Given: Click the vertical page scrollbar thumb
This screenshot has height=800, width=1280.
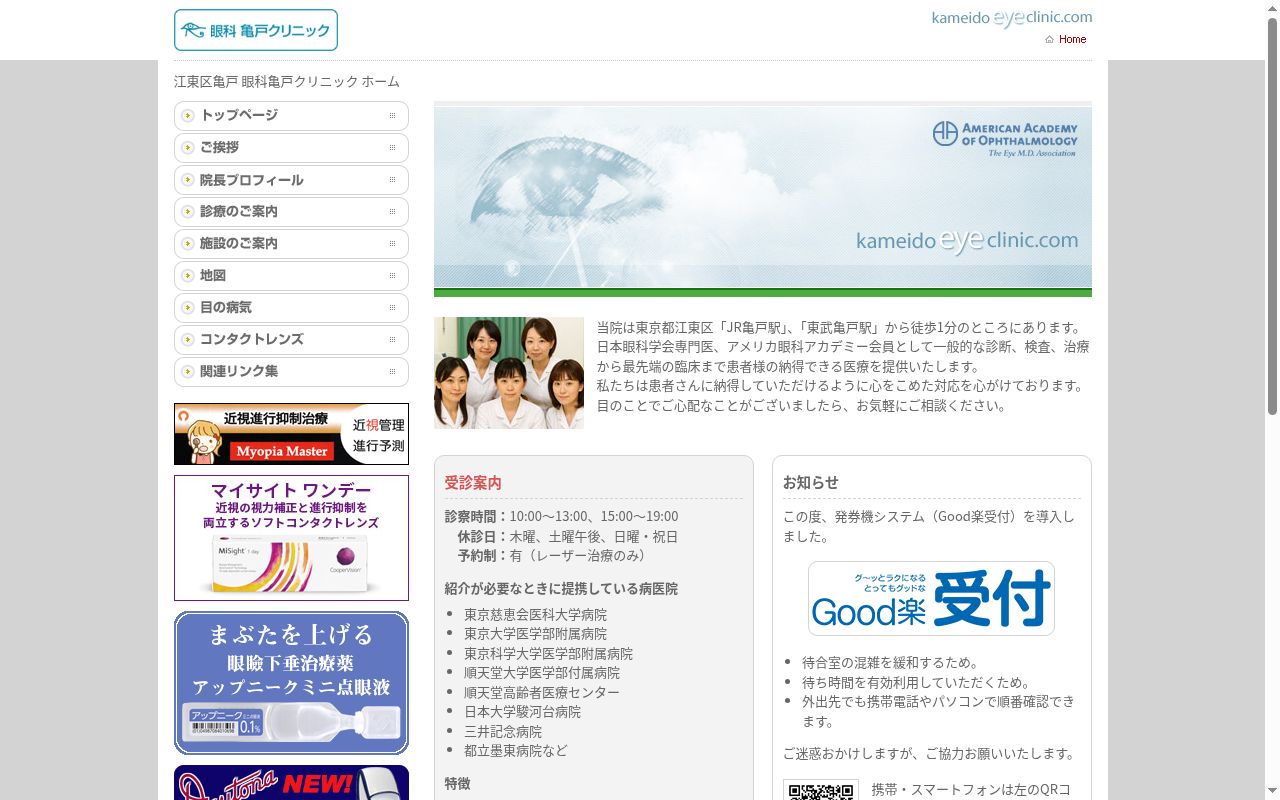Looking at the screenshot, I should pos(1272,215).
